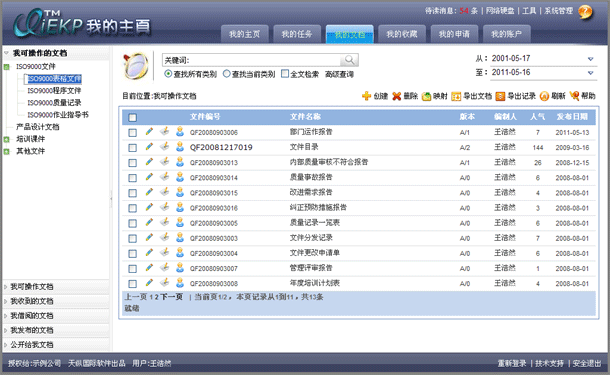Screen dimensions: 610x375
Task: Check the box for row QF20080903015
Action: pos(133,193)
